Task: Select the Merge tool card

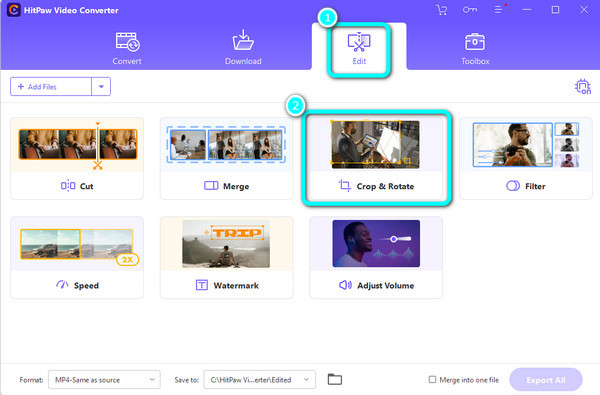Action: click(227, 158)
